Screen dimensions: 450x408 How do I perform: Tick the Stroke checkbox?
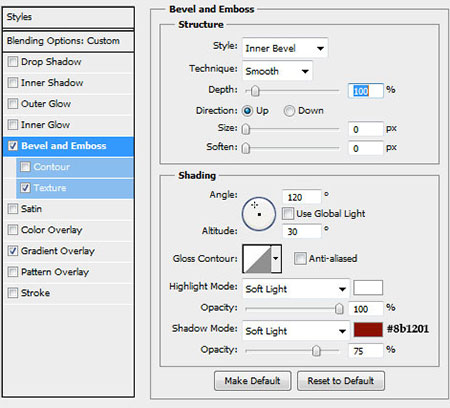pos(13,293)
